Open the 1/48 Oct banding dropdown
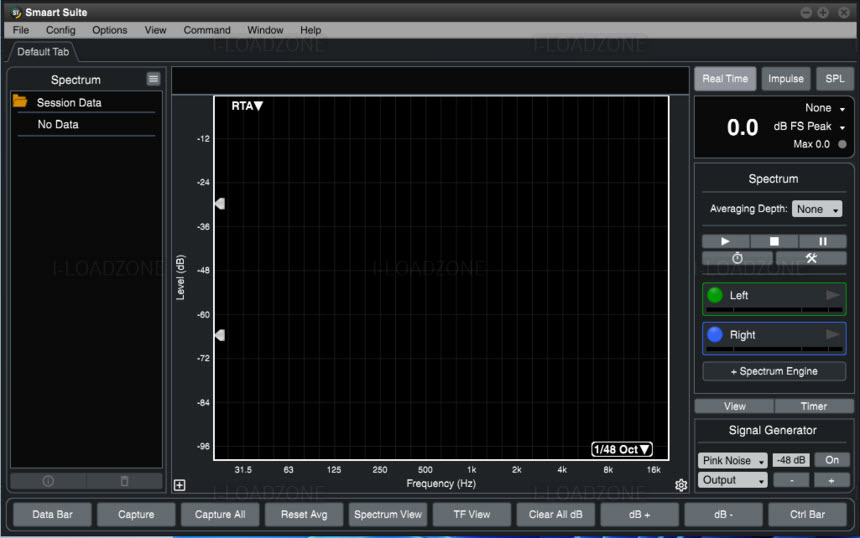Image resolution: width=860 pixels, height=538 pixels. (621, 449)
